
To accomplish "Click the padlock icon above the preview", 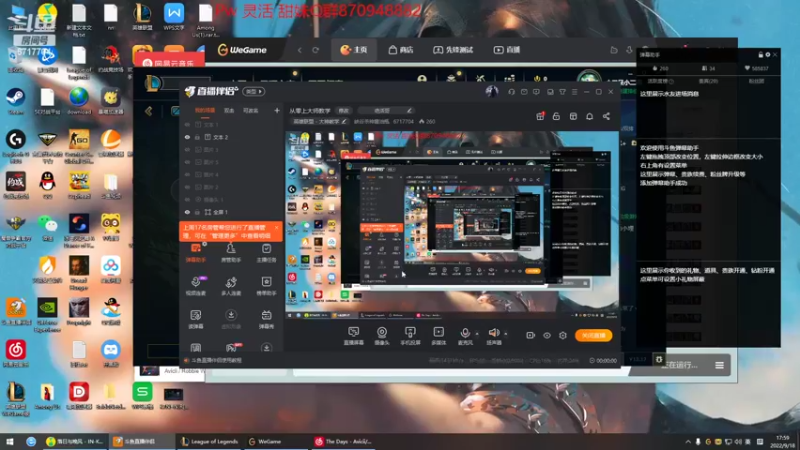I will click(556, 116).
